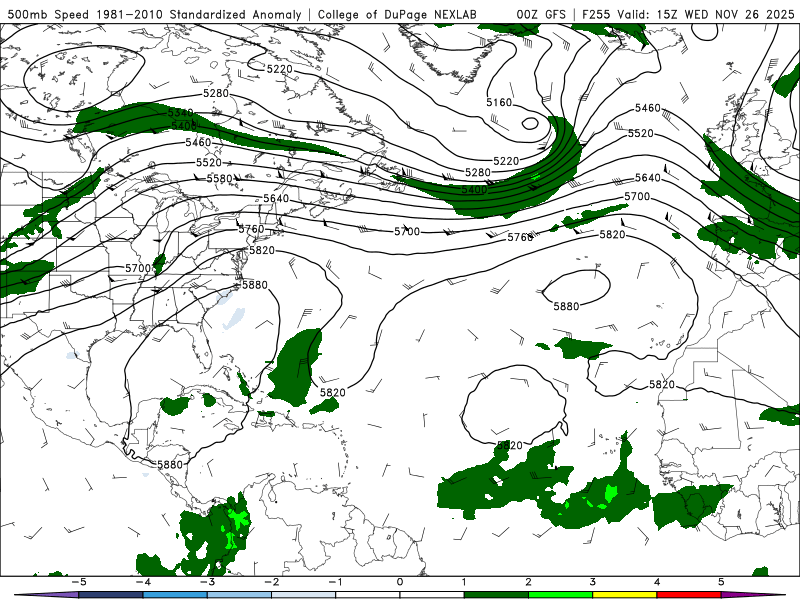Select the dark navy -5-to--4 colorbar segment
This screenshot has width=800, height=600.
tap(111, 595)
